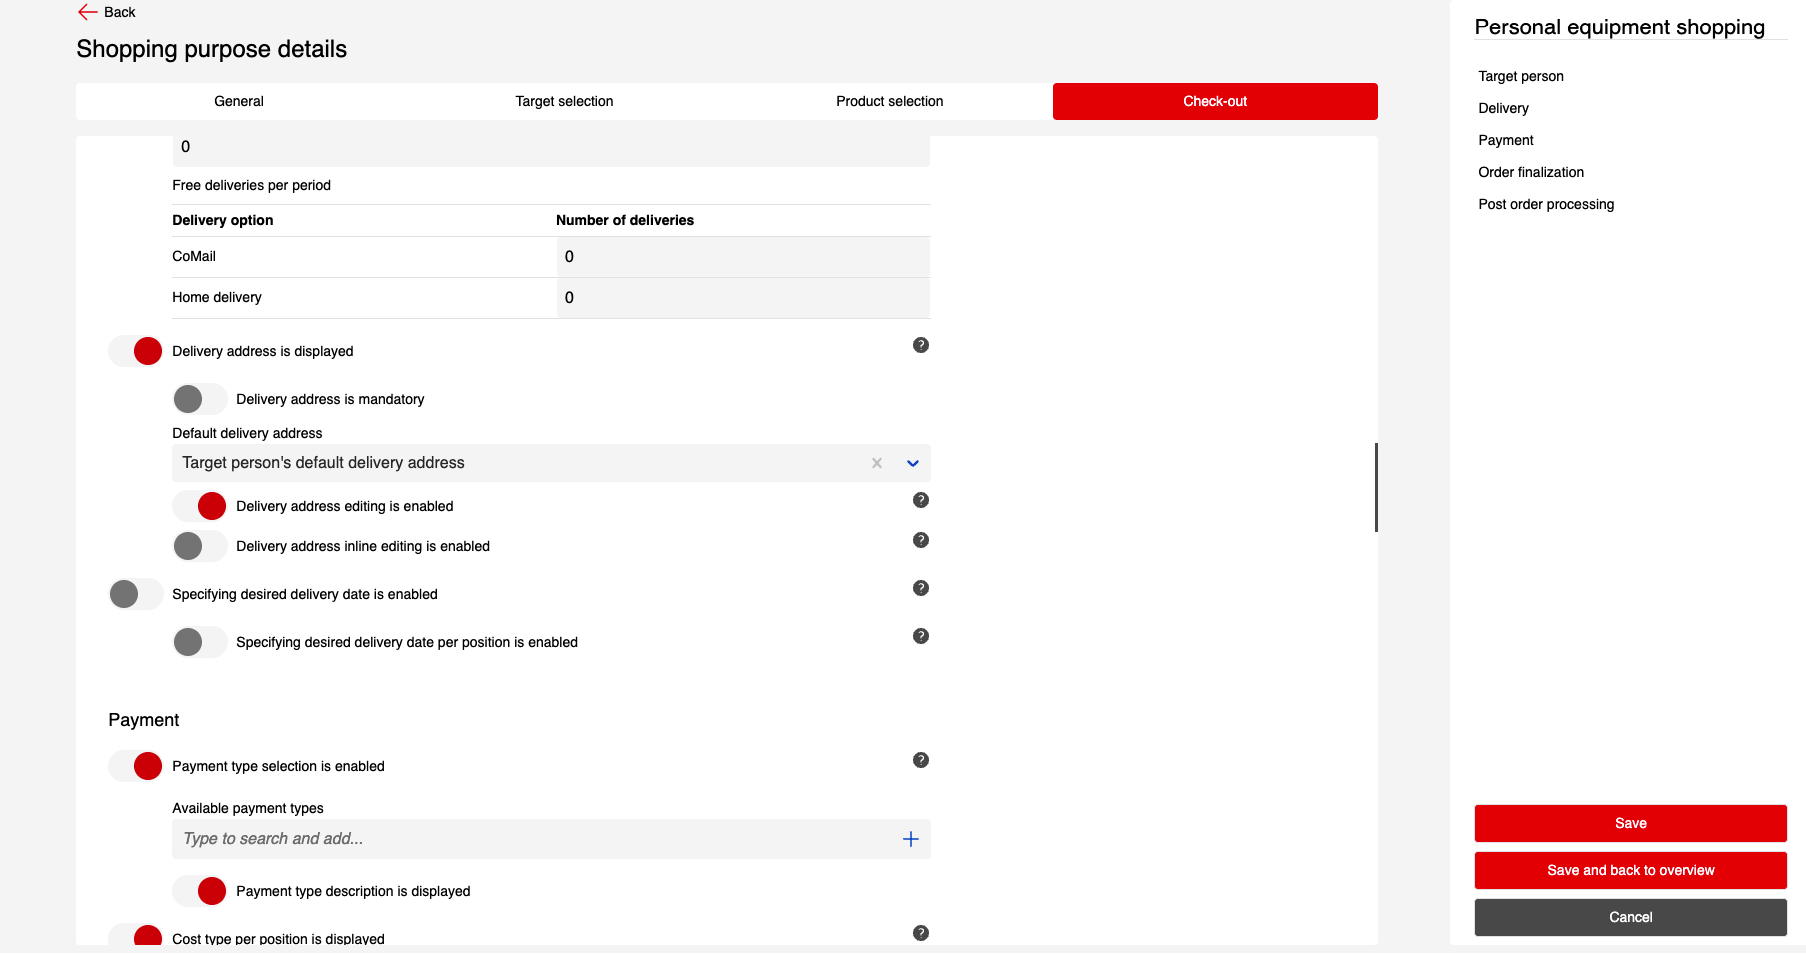Click Save and back to overview button
The image size is (1806, 954).
[1630, 870]
